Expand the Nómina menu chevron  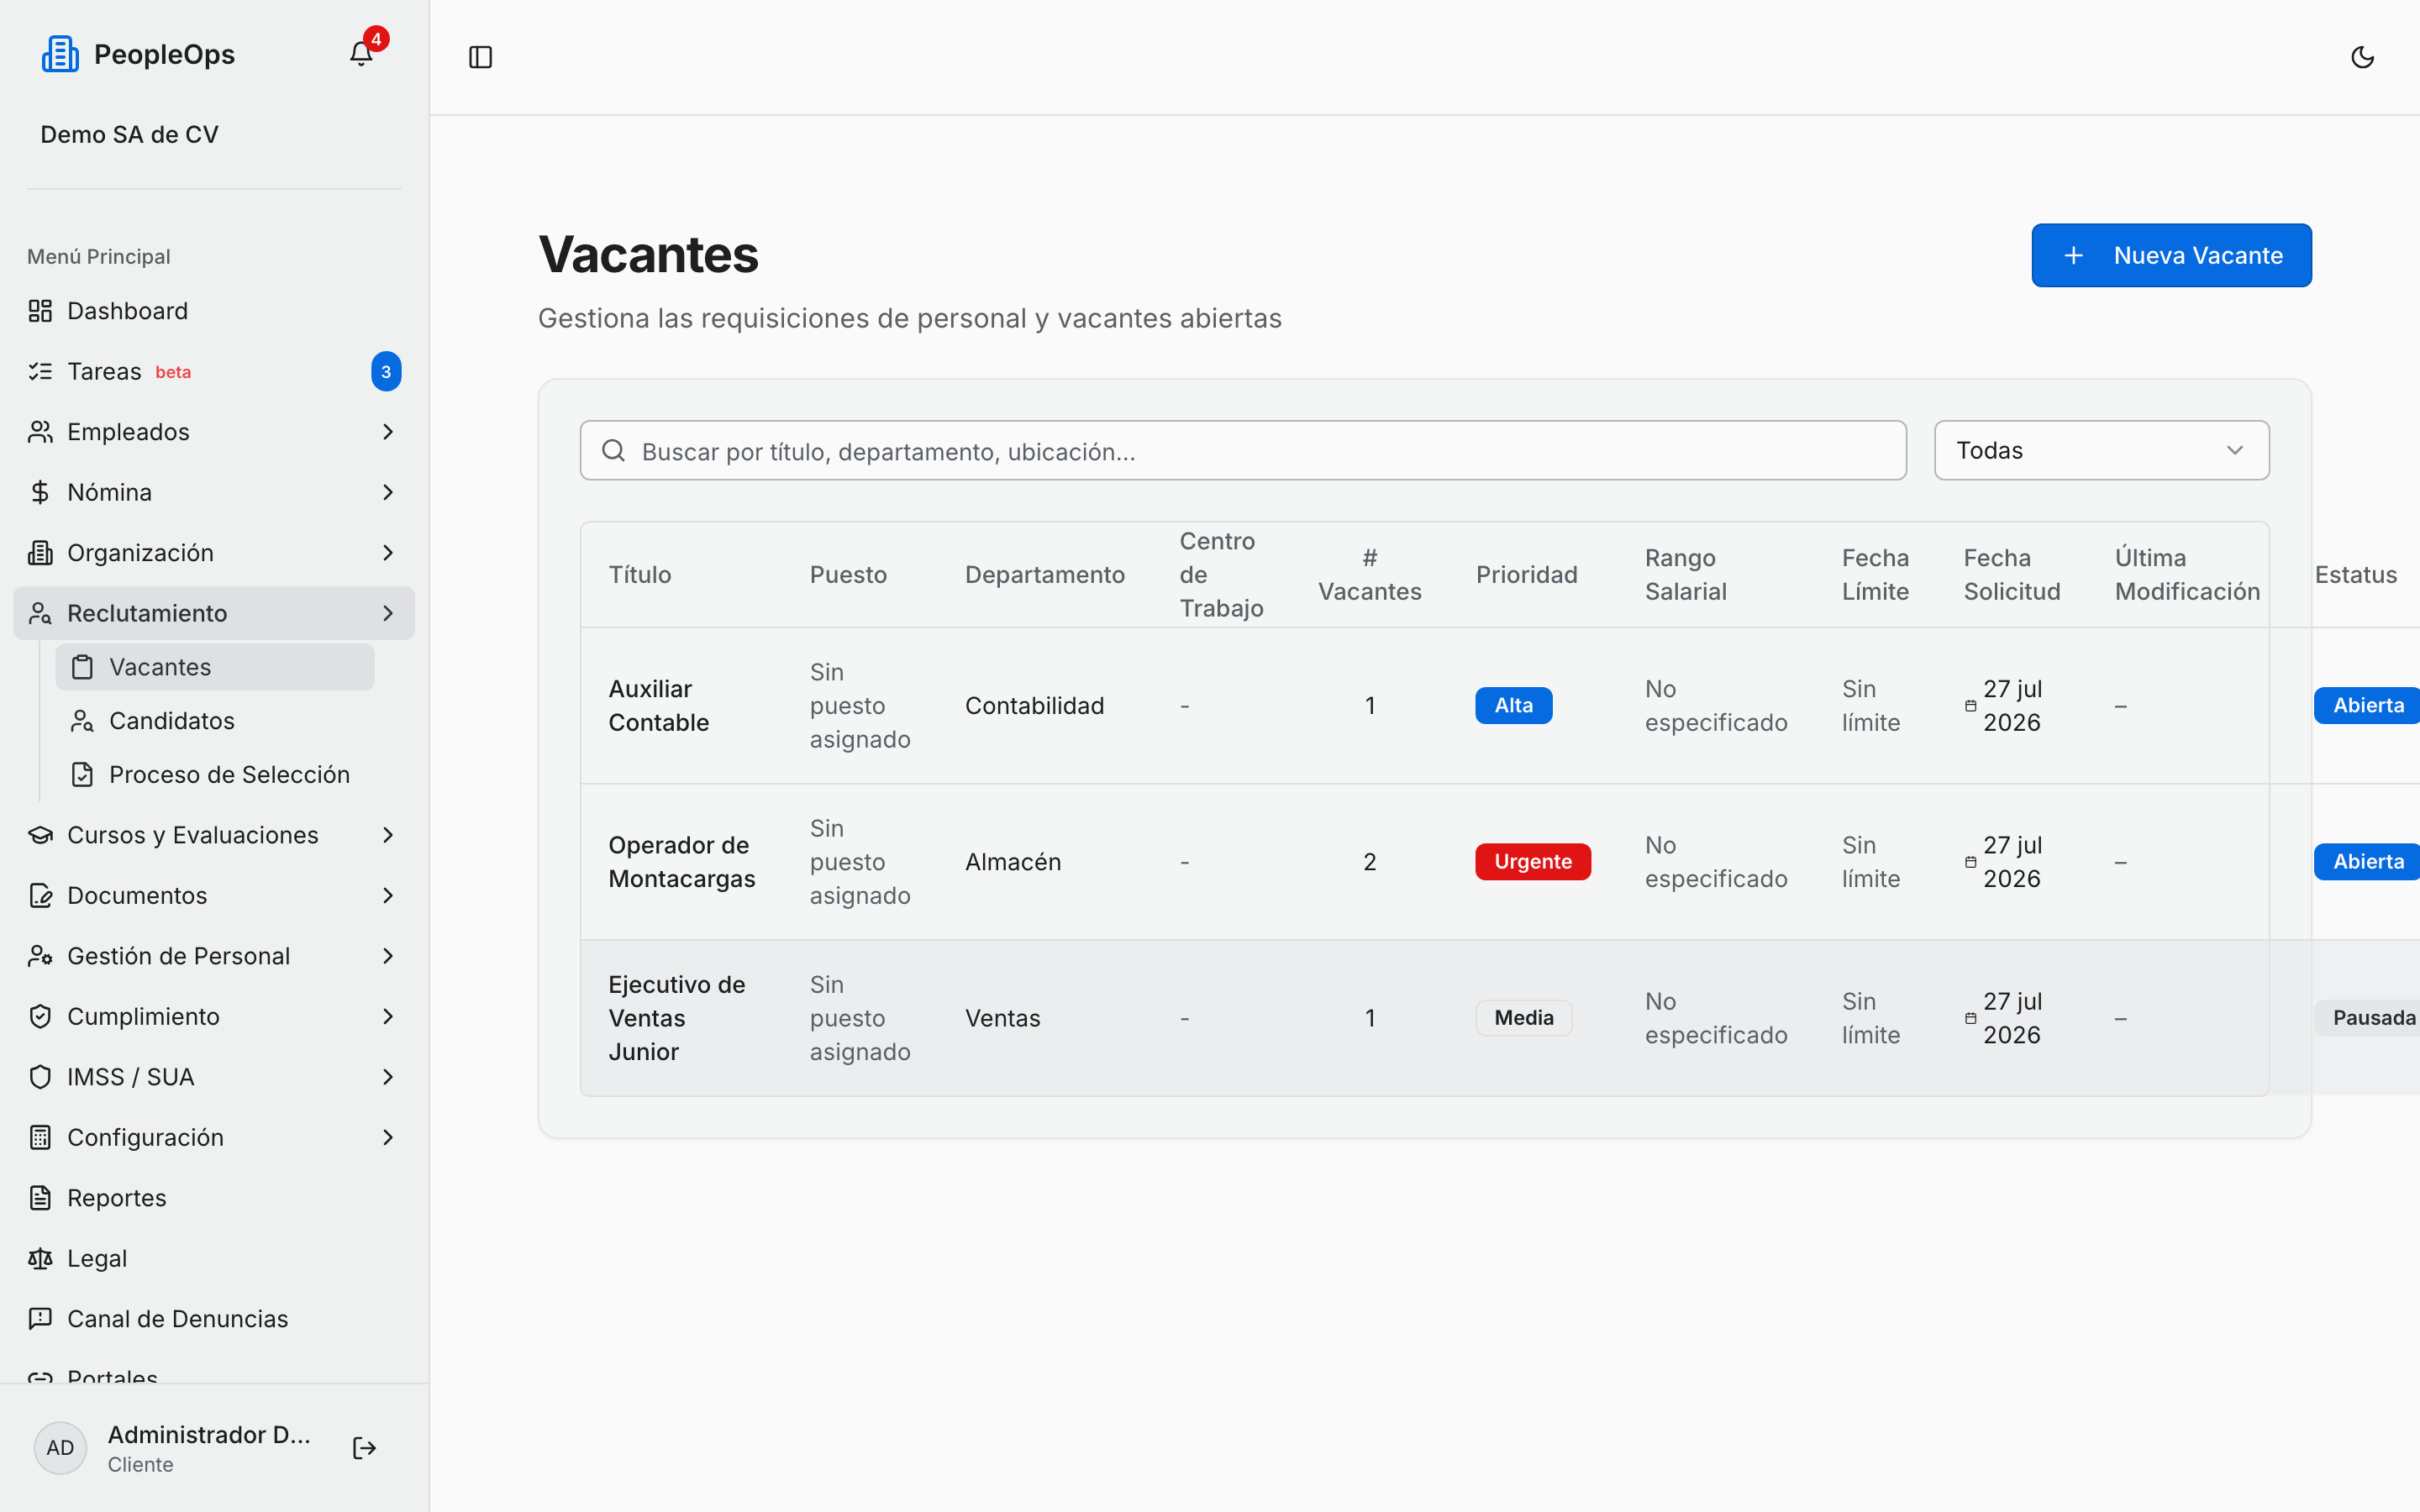coord(388,492)
